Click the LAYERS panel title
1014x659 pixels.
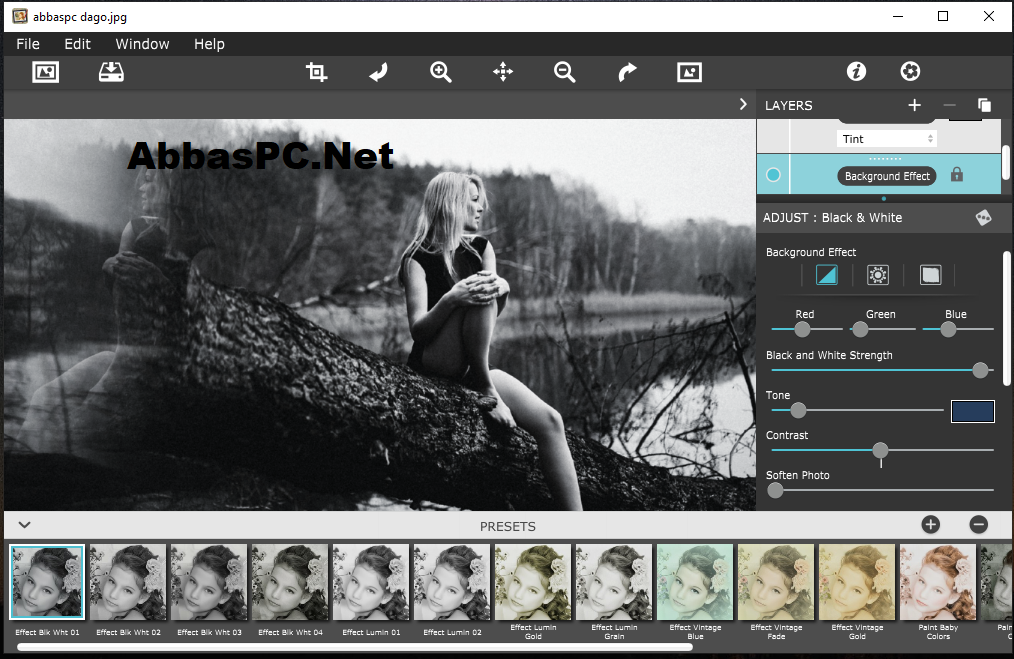tap(788, 105)
